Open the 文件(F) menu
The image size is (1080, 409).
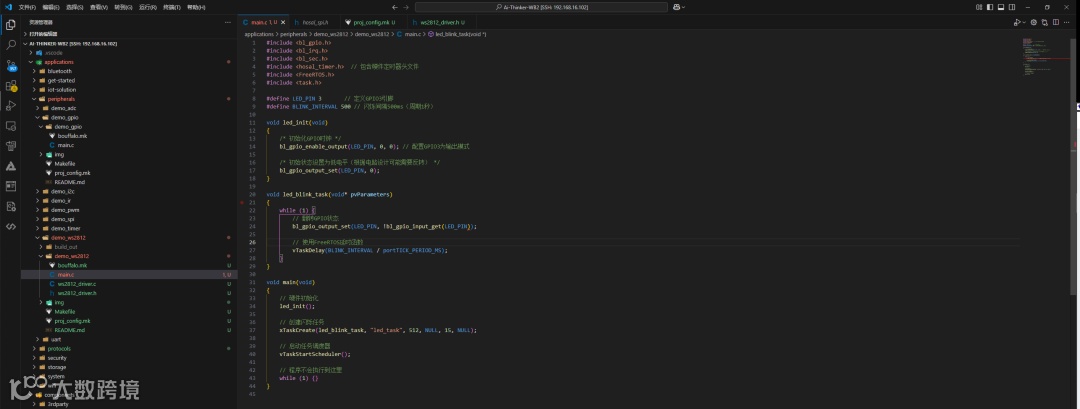coord(27,7)
